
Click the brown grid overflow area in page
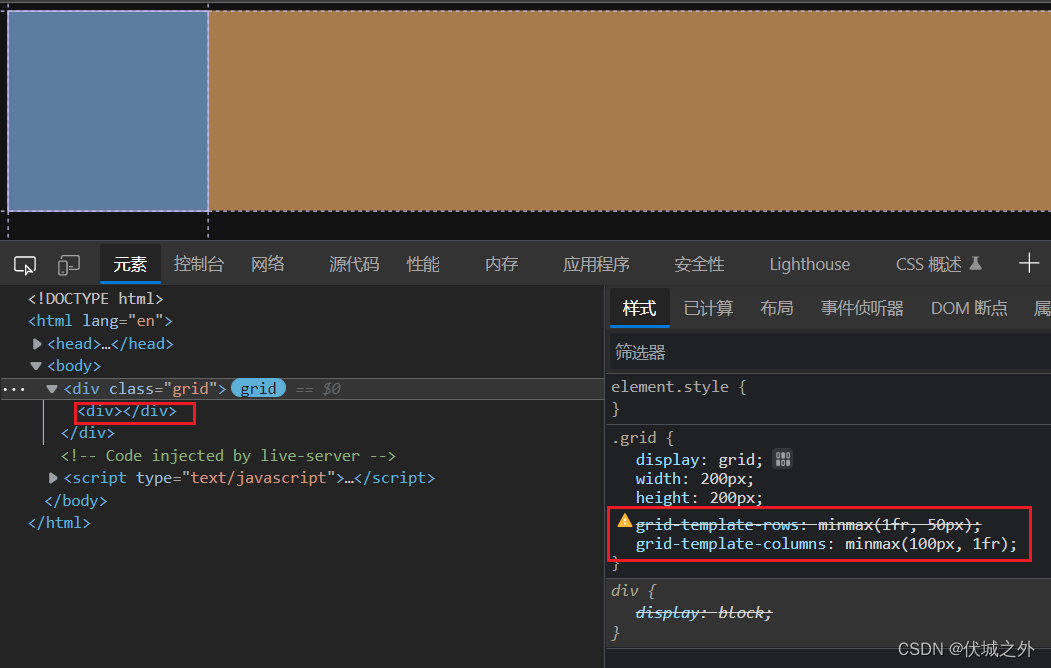pos(629,111)
